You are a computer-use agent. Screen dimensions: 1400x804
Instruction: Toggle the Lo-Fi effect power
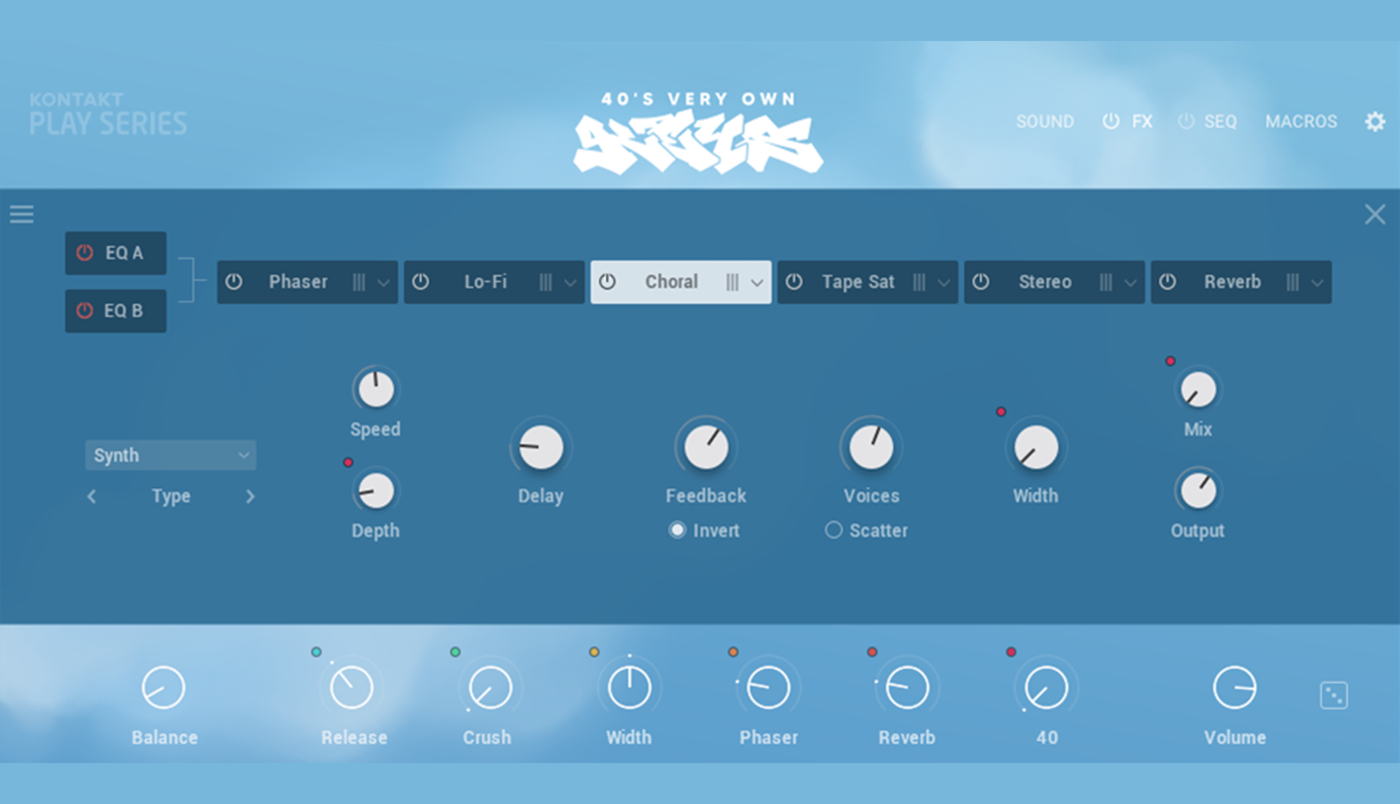(x=421, y=282)
